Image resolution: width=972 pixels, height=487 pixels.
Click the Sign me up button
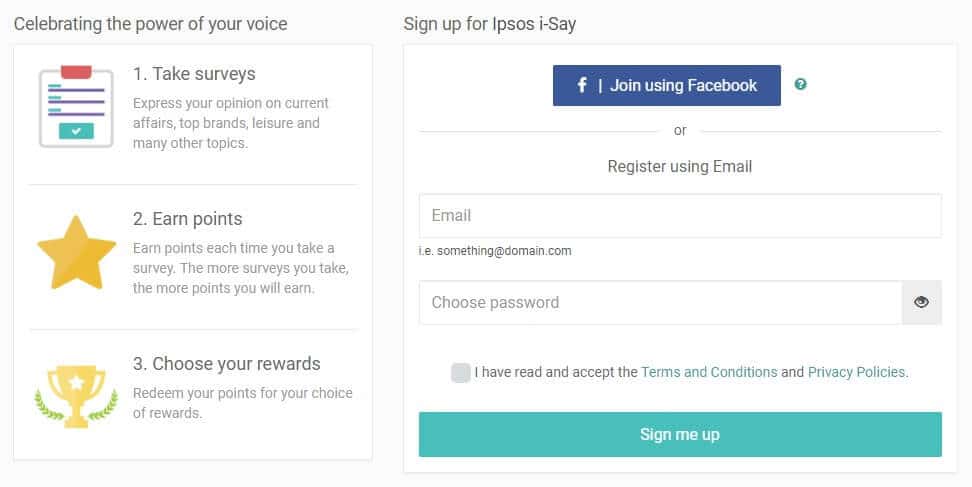[680, 434]
